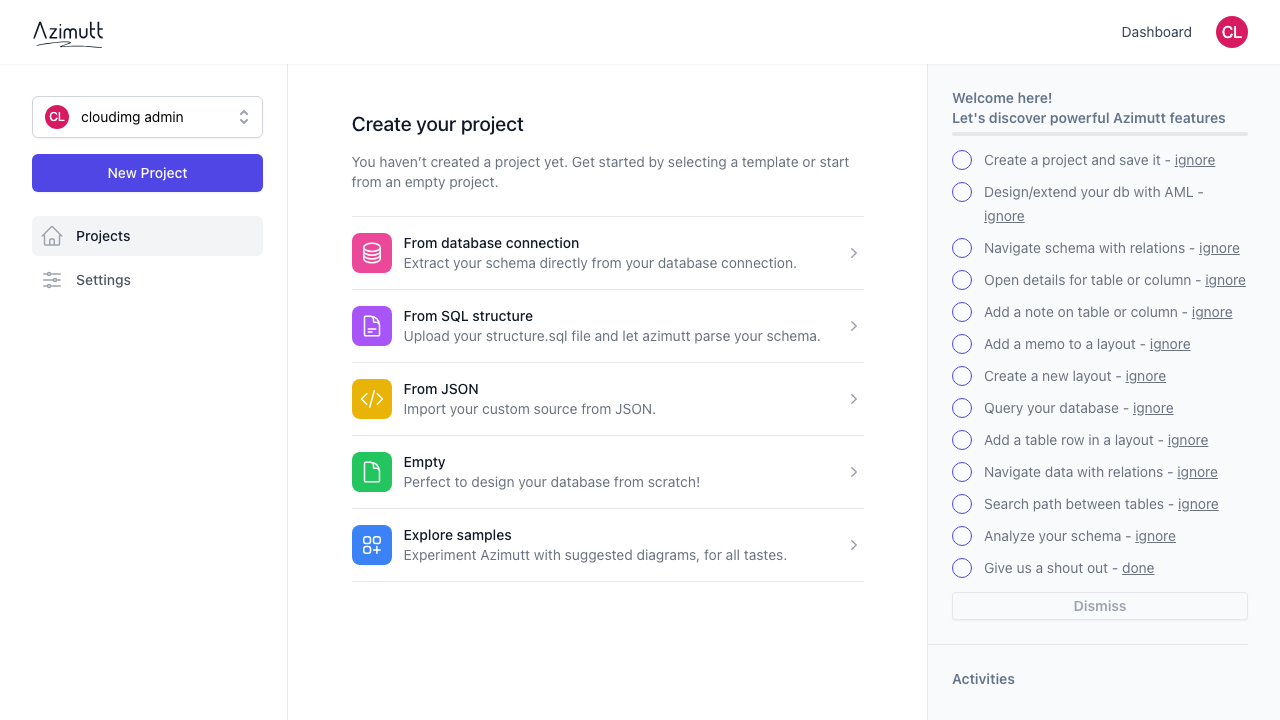Screen dimensions: 1280x720
Task: Click the 'Activities' heading
Action: pyautogui.click(x=983, y=679)
